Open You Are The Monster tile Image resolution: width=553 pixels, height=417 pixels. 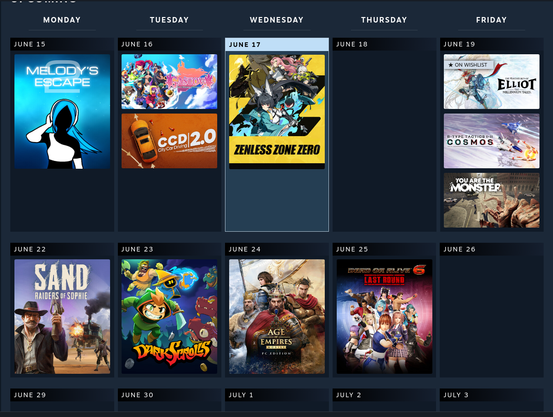492,200
